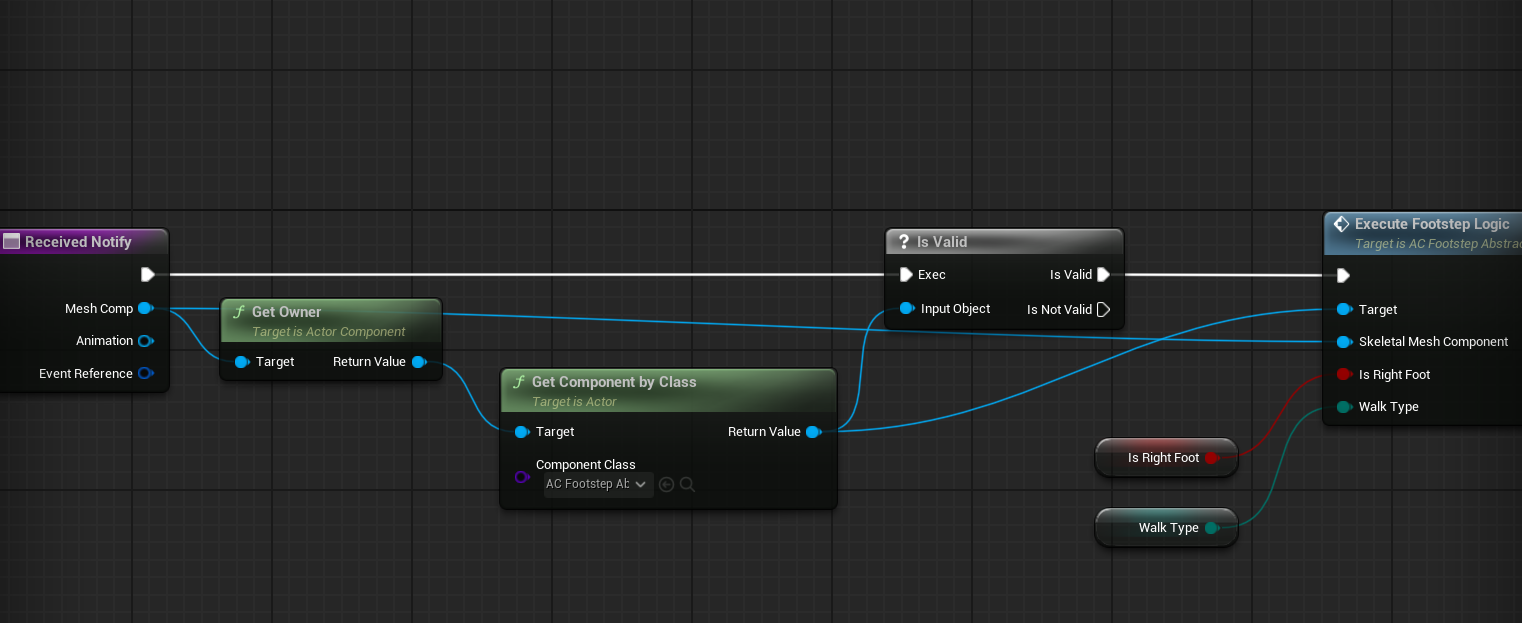1522x623 pixels.
Task: Click Execute Footstep Logic exec input pin
Action: click(x=1343, y=275)
